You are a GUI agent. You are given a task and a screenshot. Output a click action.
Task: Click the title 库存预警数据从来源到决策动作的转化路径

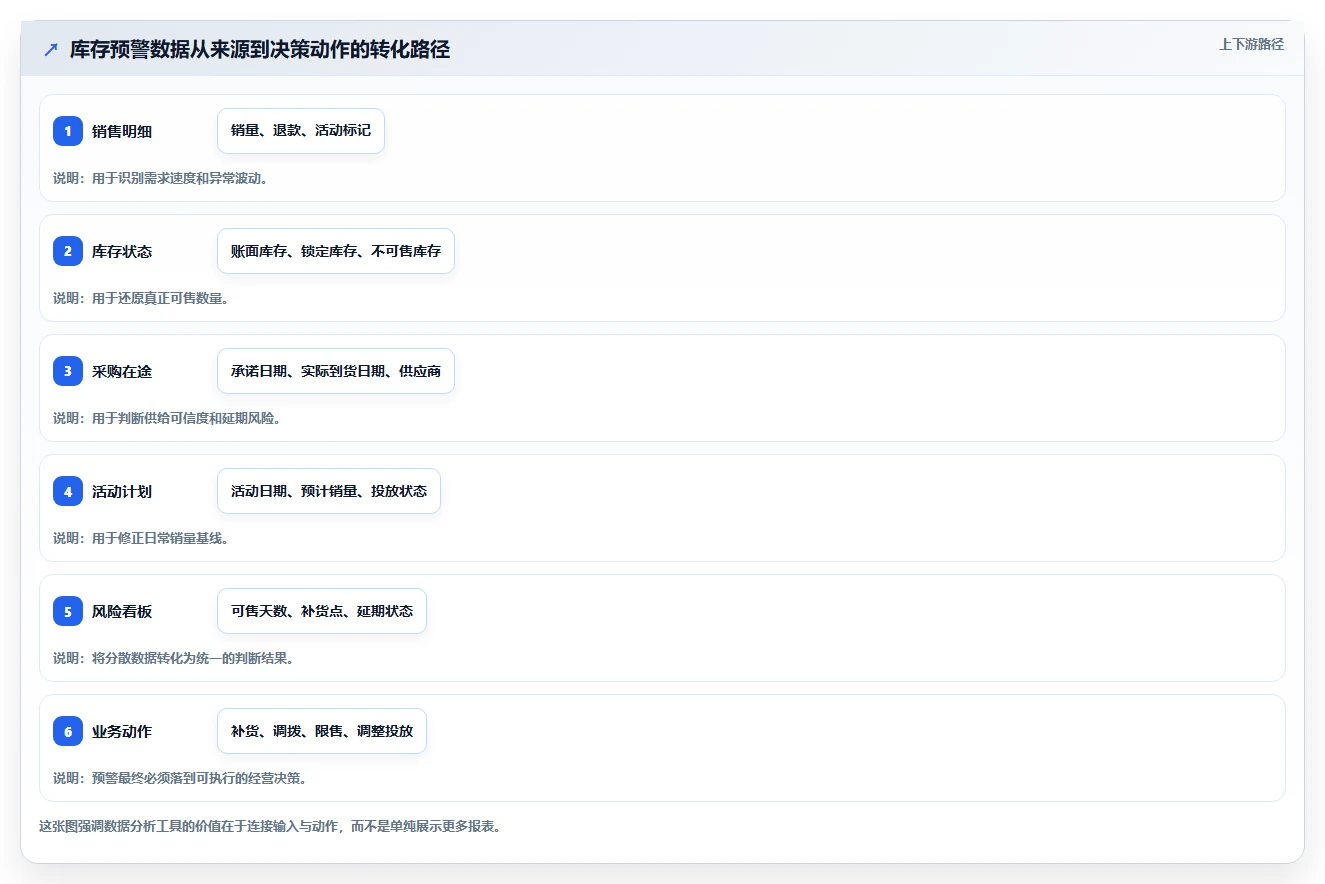(x=260, y=50)
